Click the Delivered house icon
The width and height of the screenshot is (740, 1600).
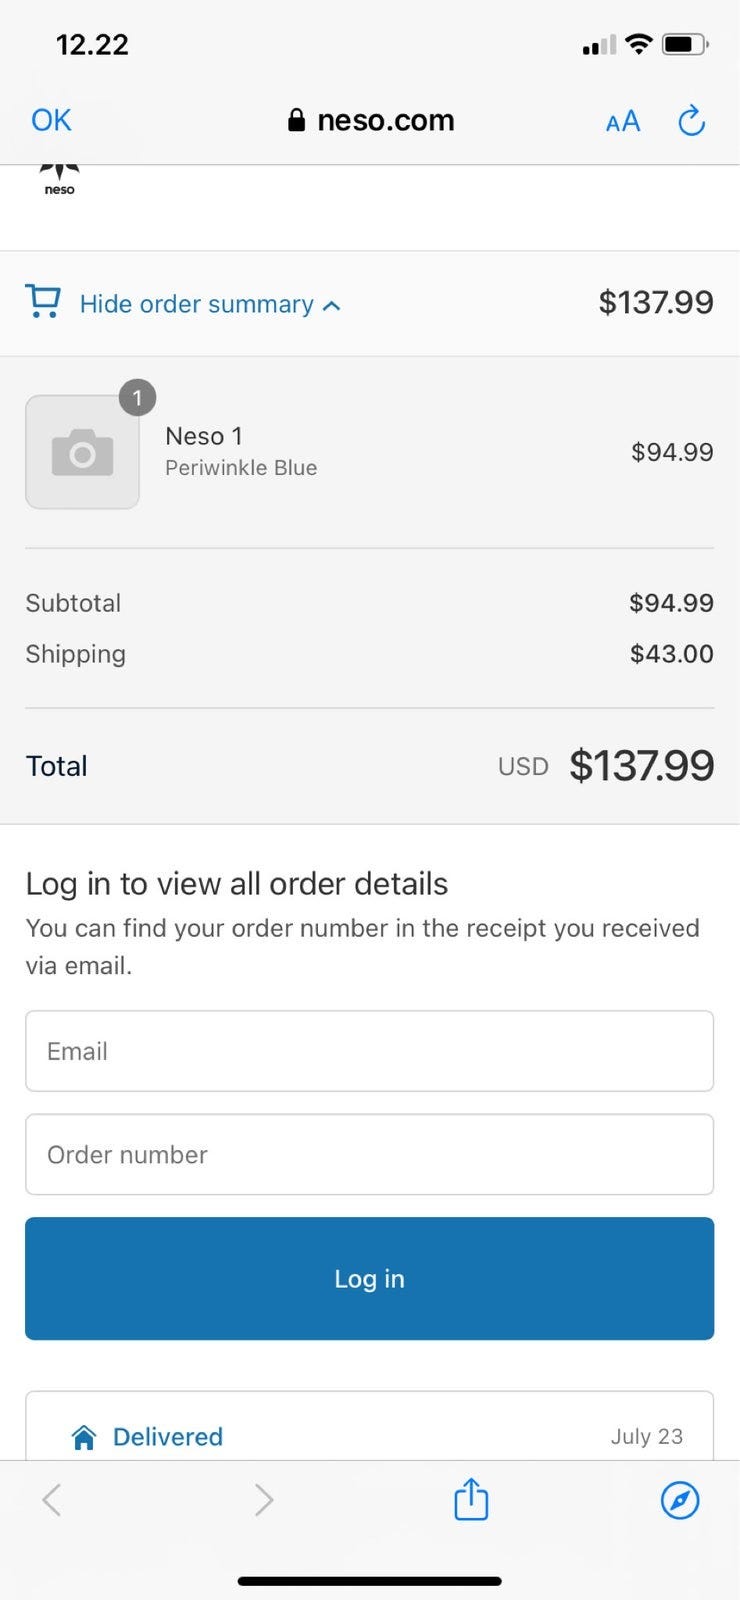point(84,1437)
